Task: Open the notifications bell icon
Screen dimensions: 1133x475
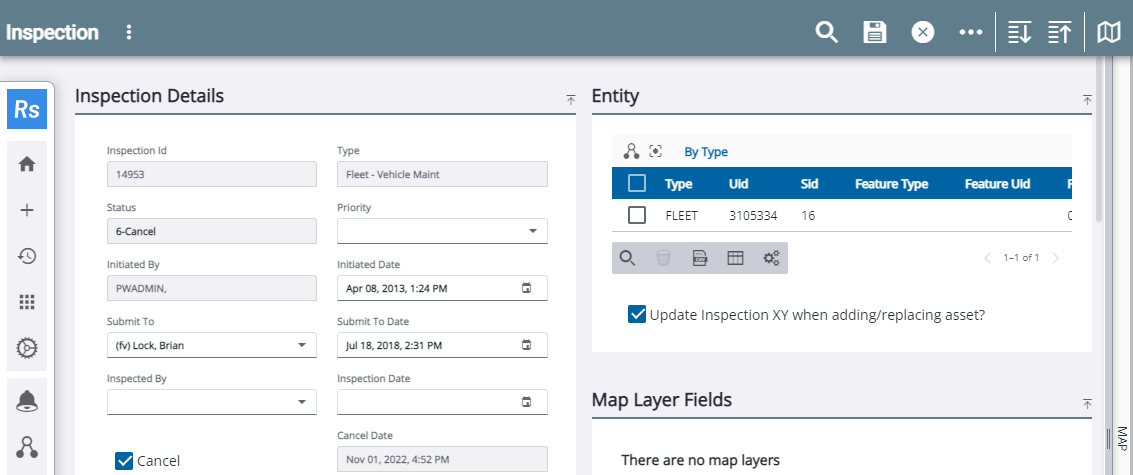Action: tap(28, 402)
